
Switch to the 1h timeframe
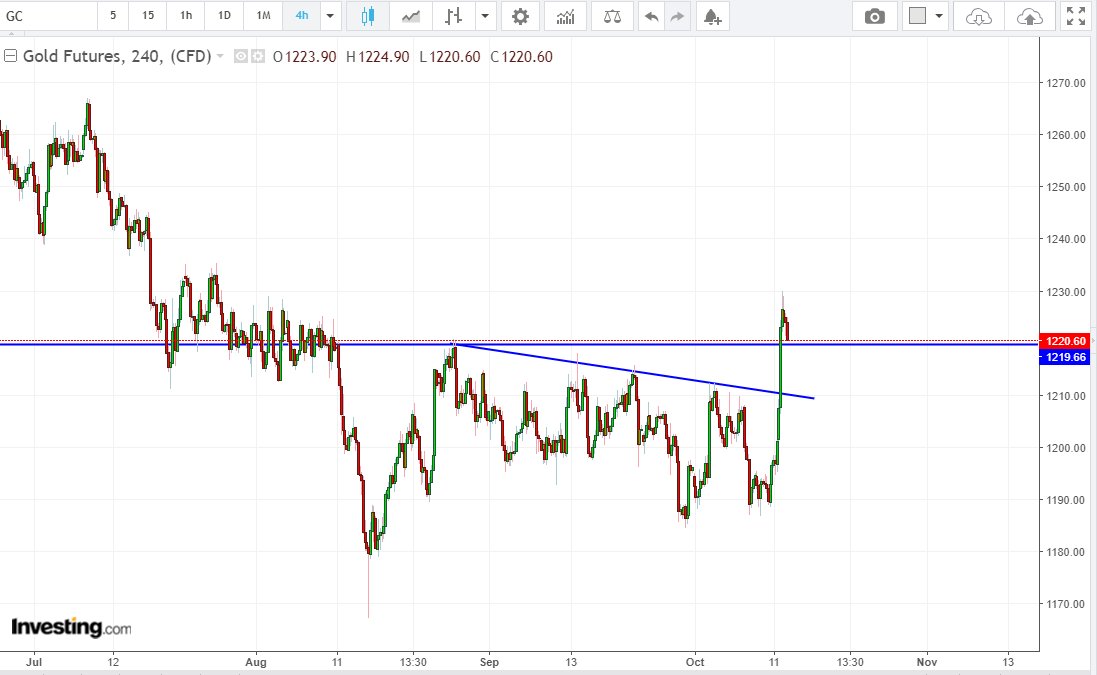pyautogui.click(x=186, y=15)
